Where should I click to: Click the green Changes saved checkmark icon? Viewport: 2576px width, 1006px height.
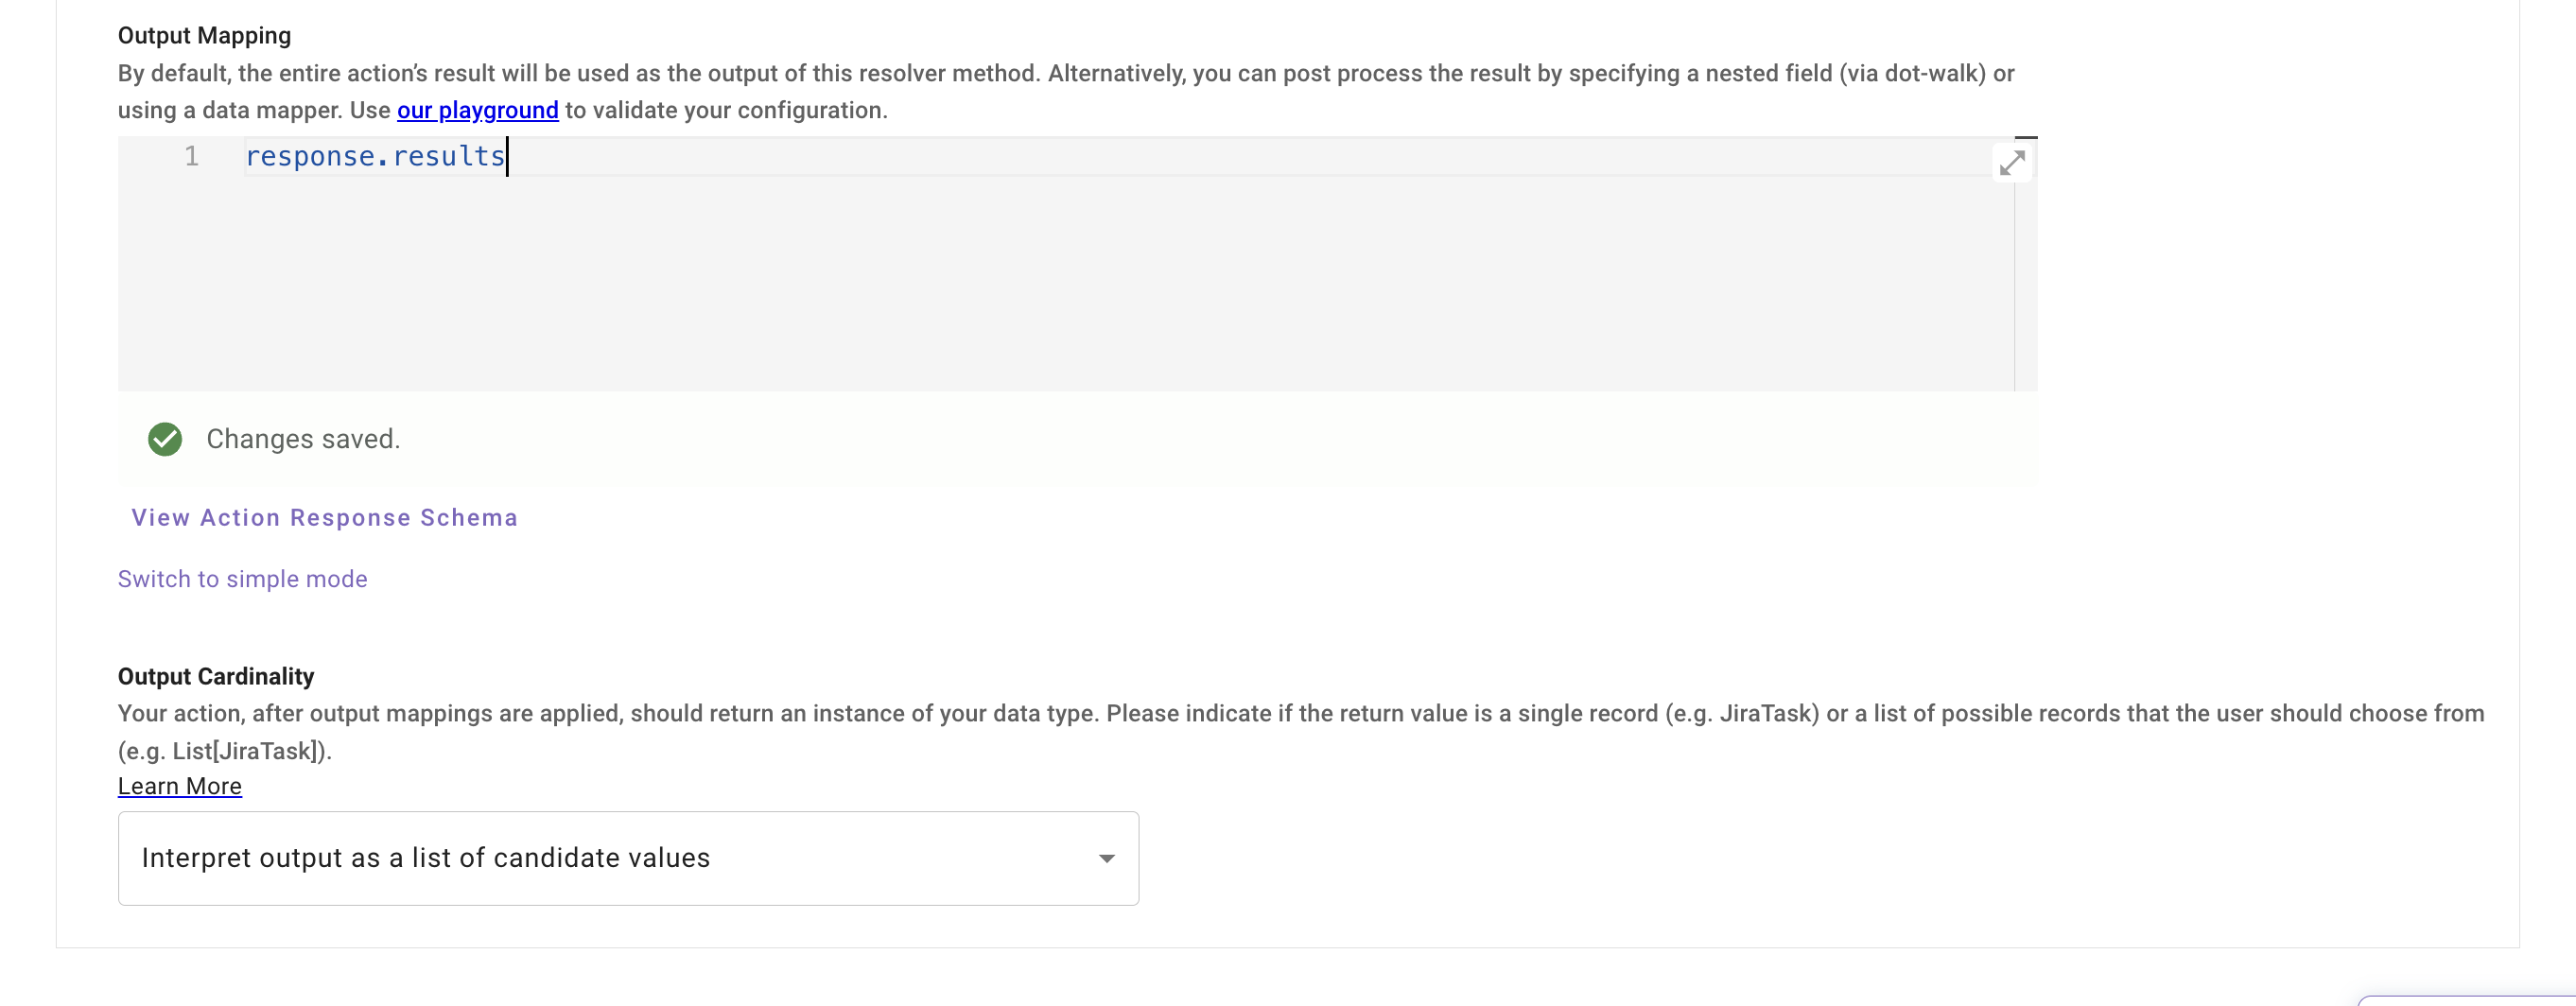pyautogui.click(x=165, y=439)
